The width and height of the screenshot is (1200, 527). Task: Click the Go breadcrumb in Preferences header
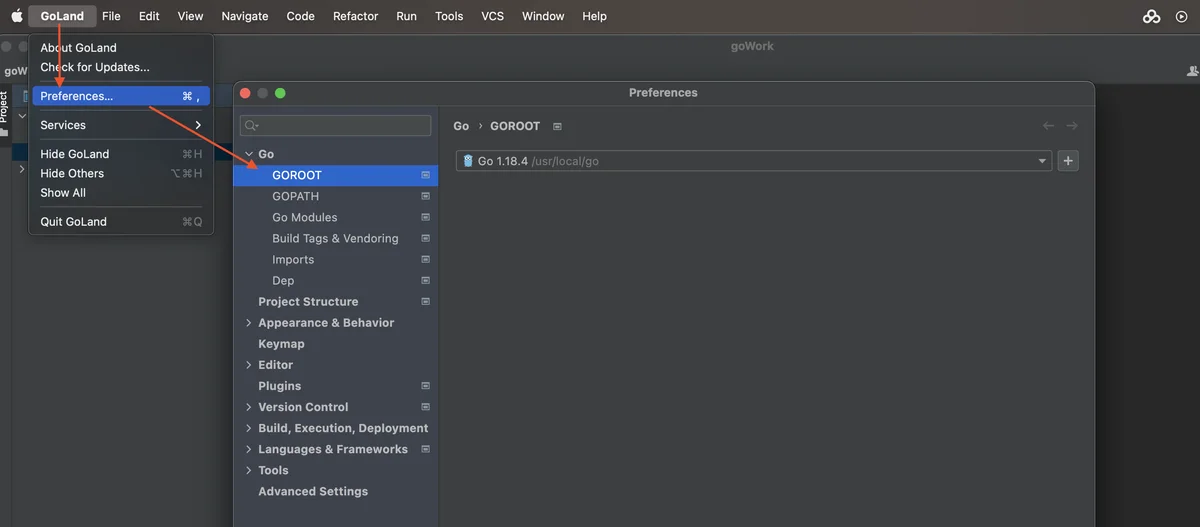pos(461,126)
